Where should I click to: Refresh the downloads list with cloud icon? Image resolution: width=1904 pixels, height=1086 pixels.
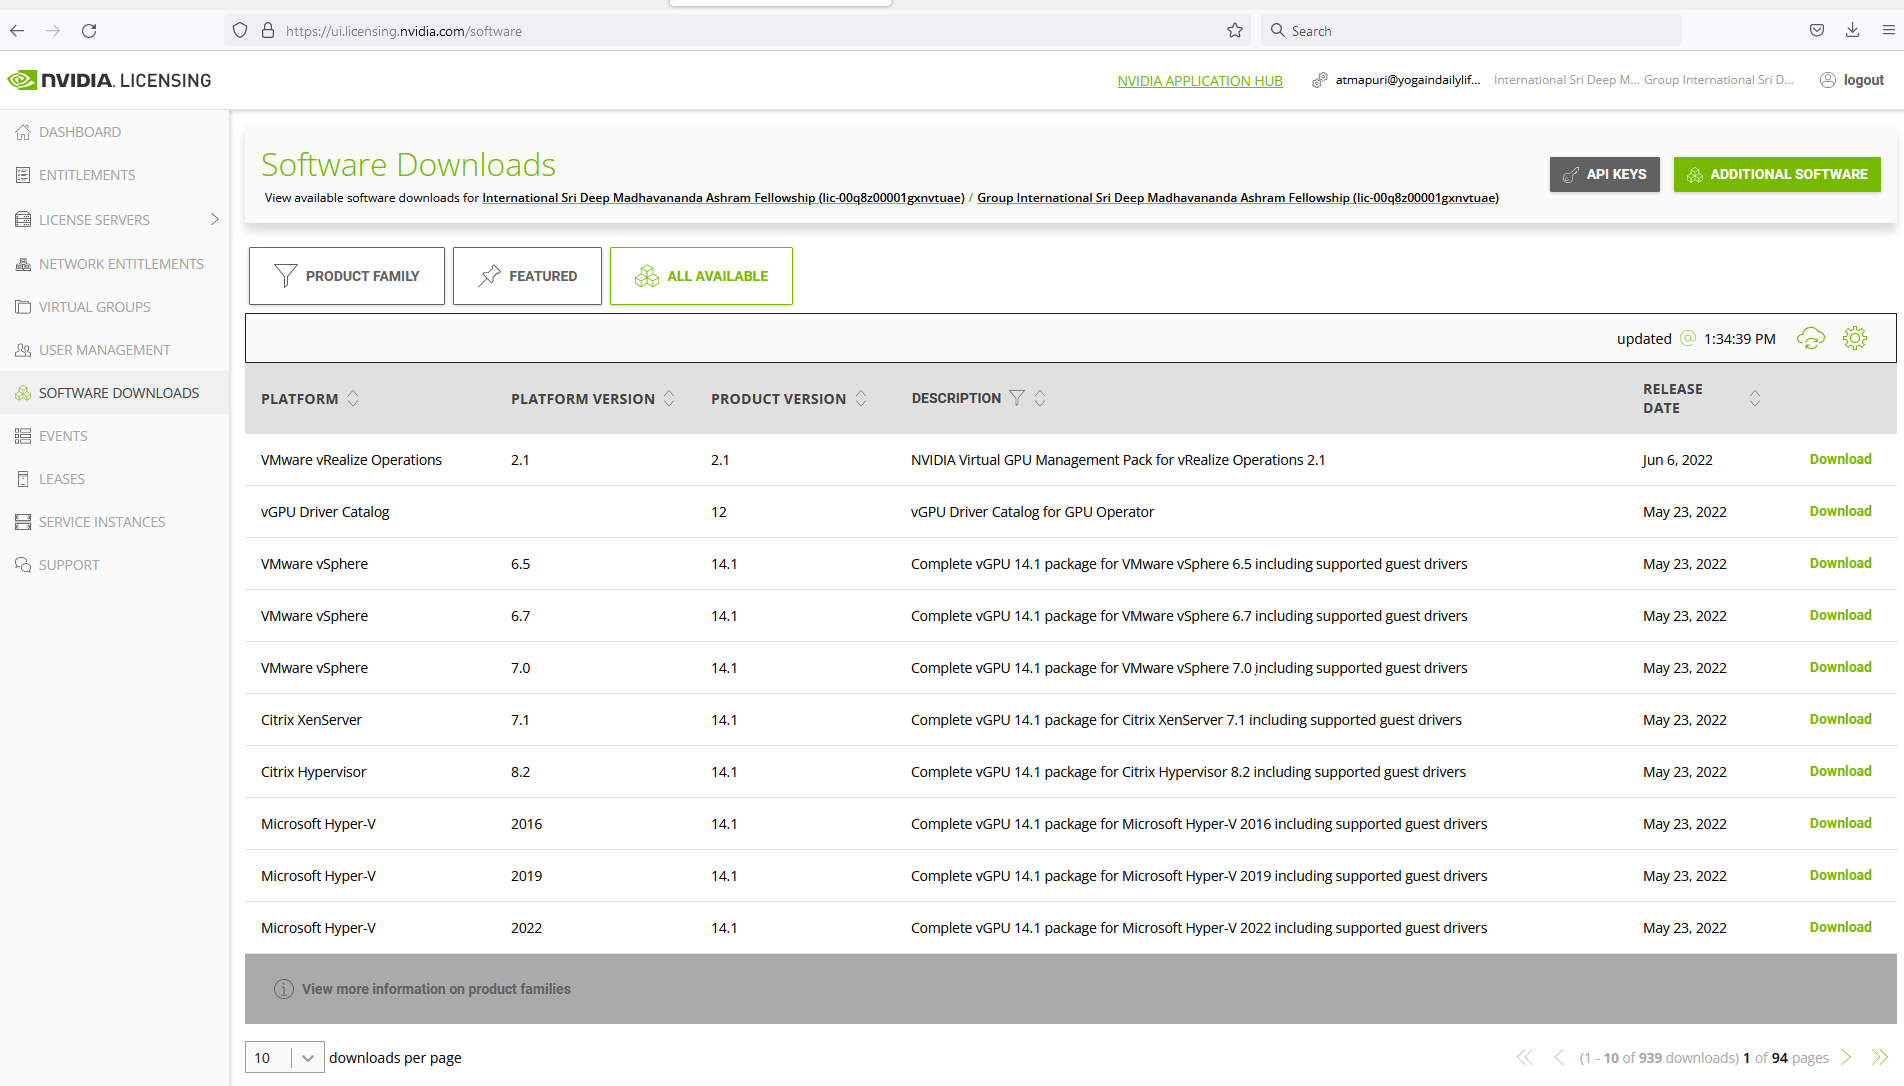pos(1811,338)
